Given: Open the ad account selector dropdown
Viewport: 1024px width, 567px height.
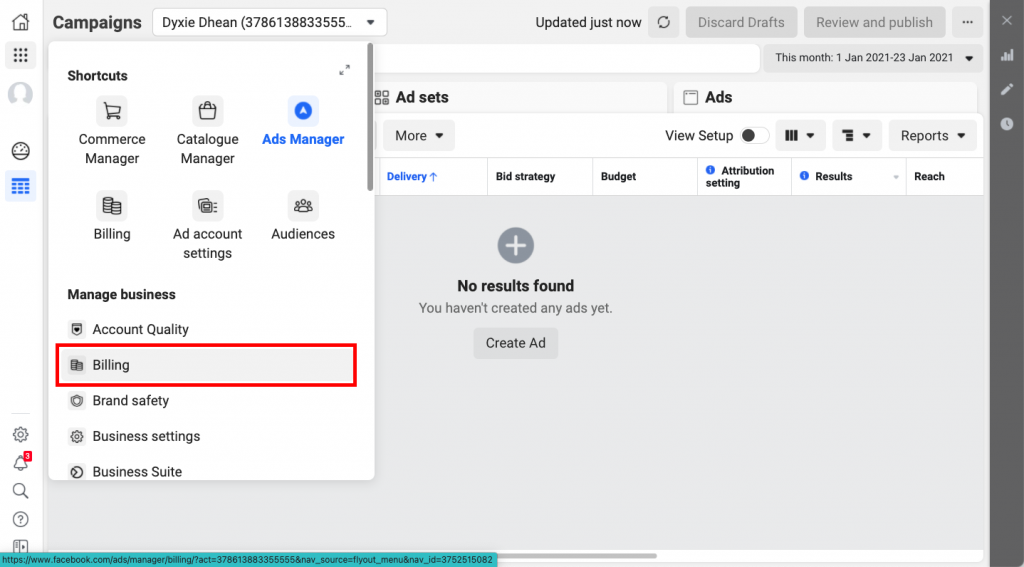Looking at the screenshot, I should coord(270,22).
